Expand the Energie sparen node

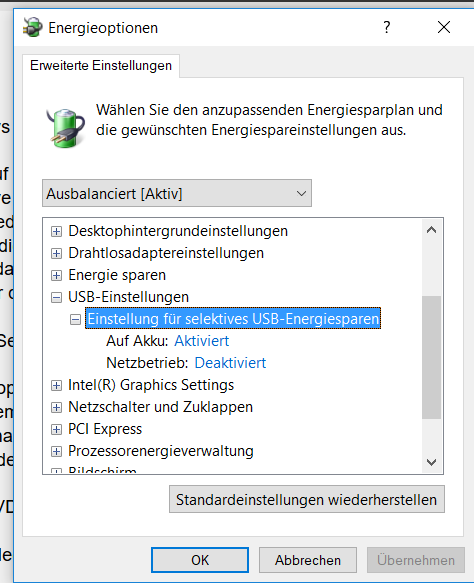coord(56,276)
